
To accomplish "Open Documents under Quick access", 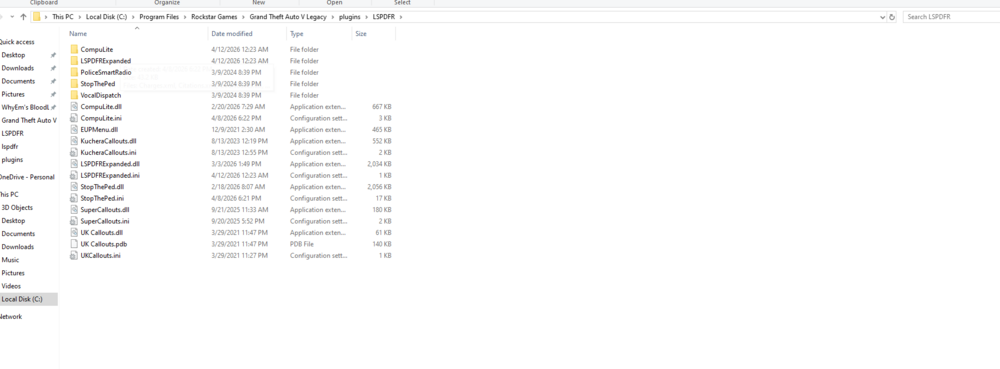I will [x=18, y=82].
